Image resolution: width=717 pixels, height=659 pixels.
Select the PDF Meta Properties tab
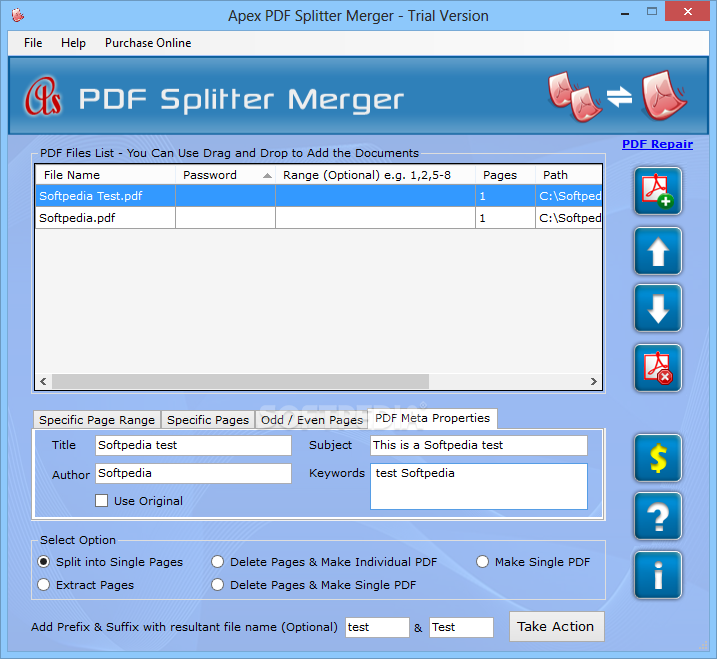pos(433,418)
